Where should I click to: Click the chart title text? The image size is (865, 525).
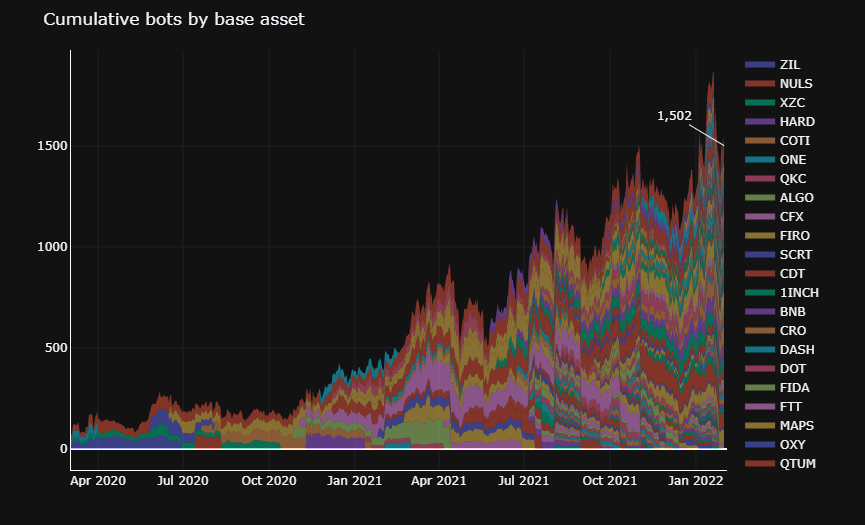[x=174, y=19]
